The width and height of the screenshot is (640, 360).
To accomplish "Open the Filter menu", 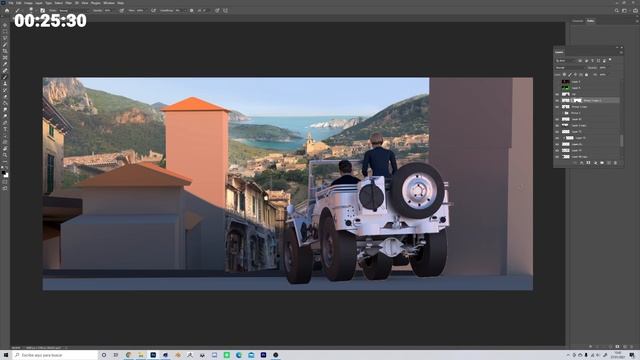I will [x=69, y=3].
